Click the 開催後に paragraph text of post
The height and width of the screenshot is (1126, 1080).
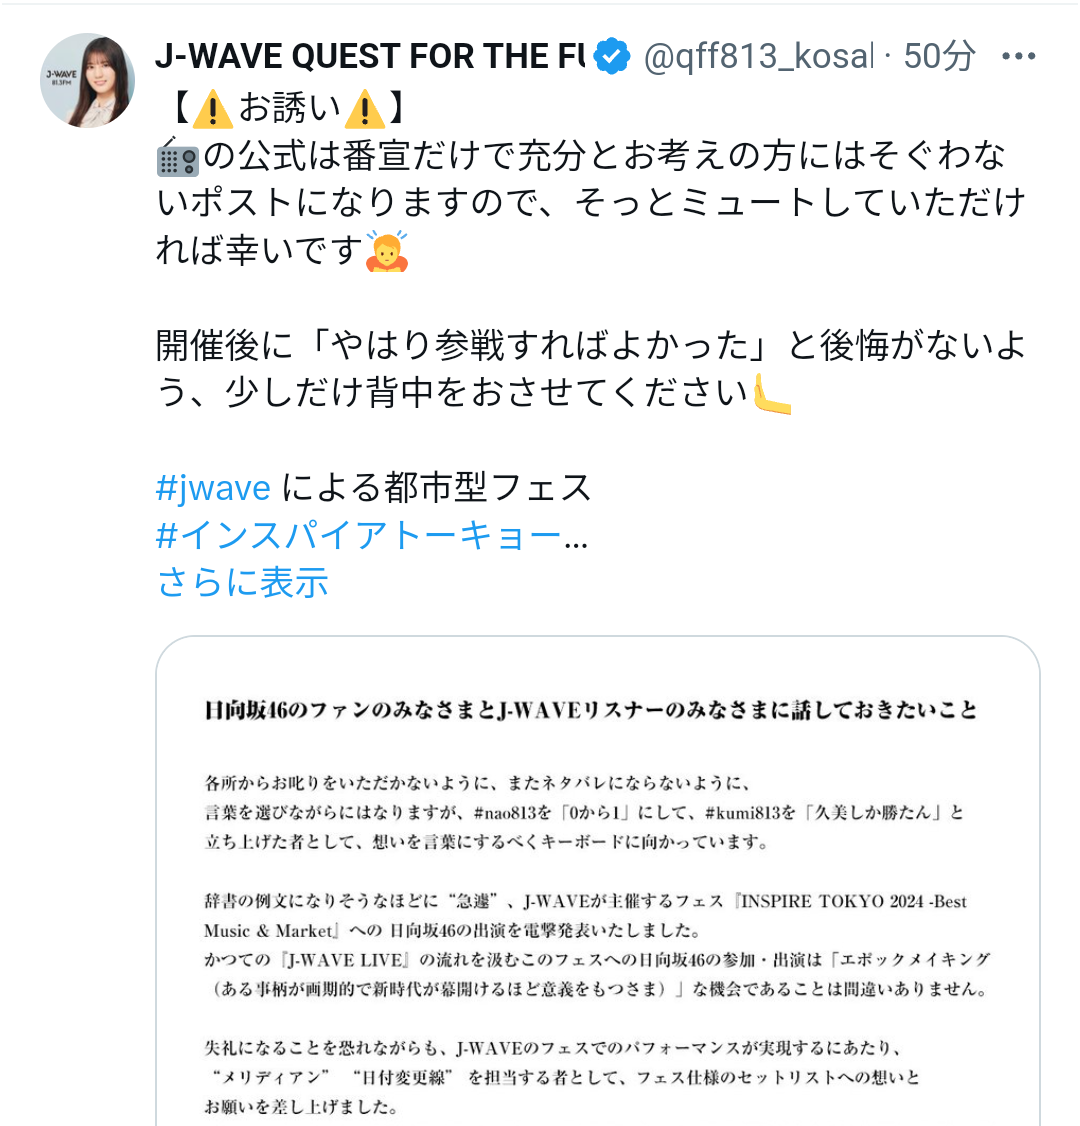590,369
